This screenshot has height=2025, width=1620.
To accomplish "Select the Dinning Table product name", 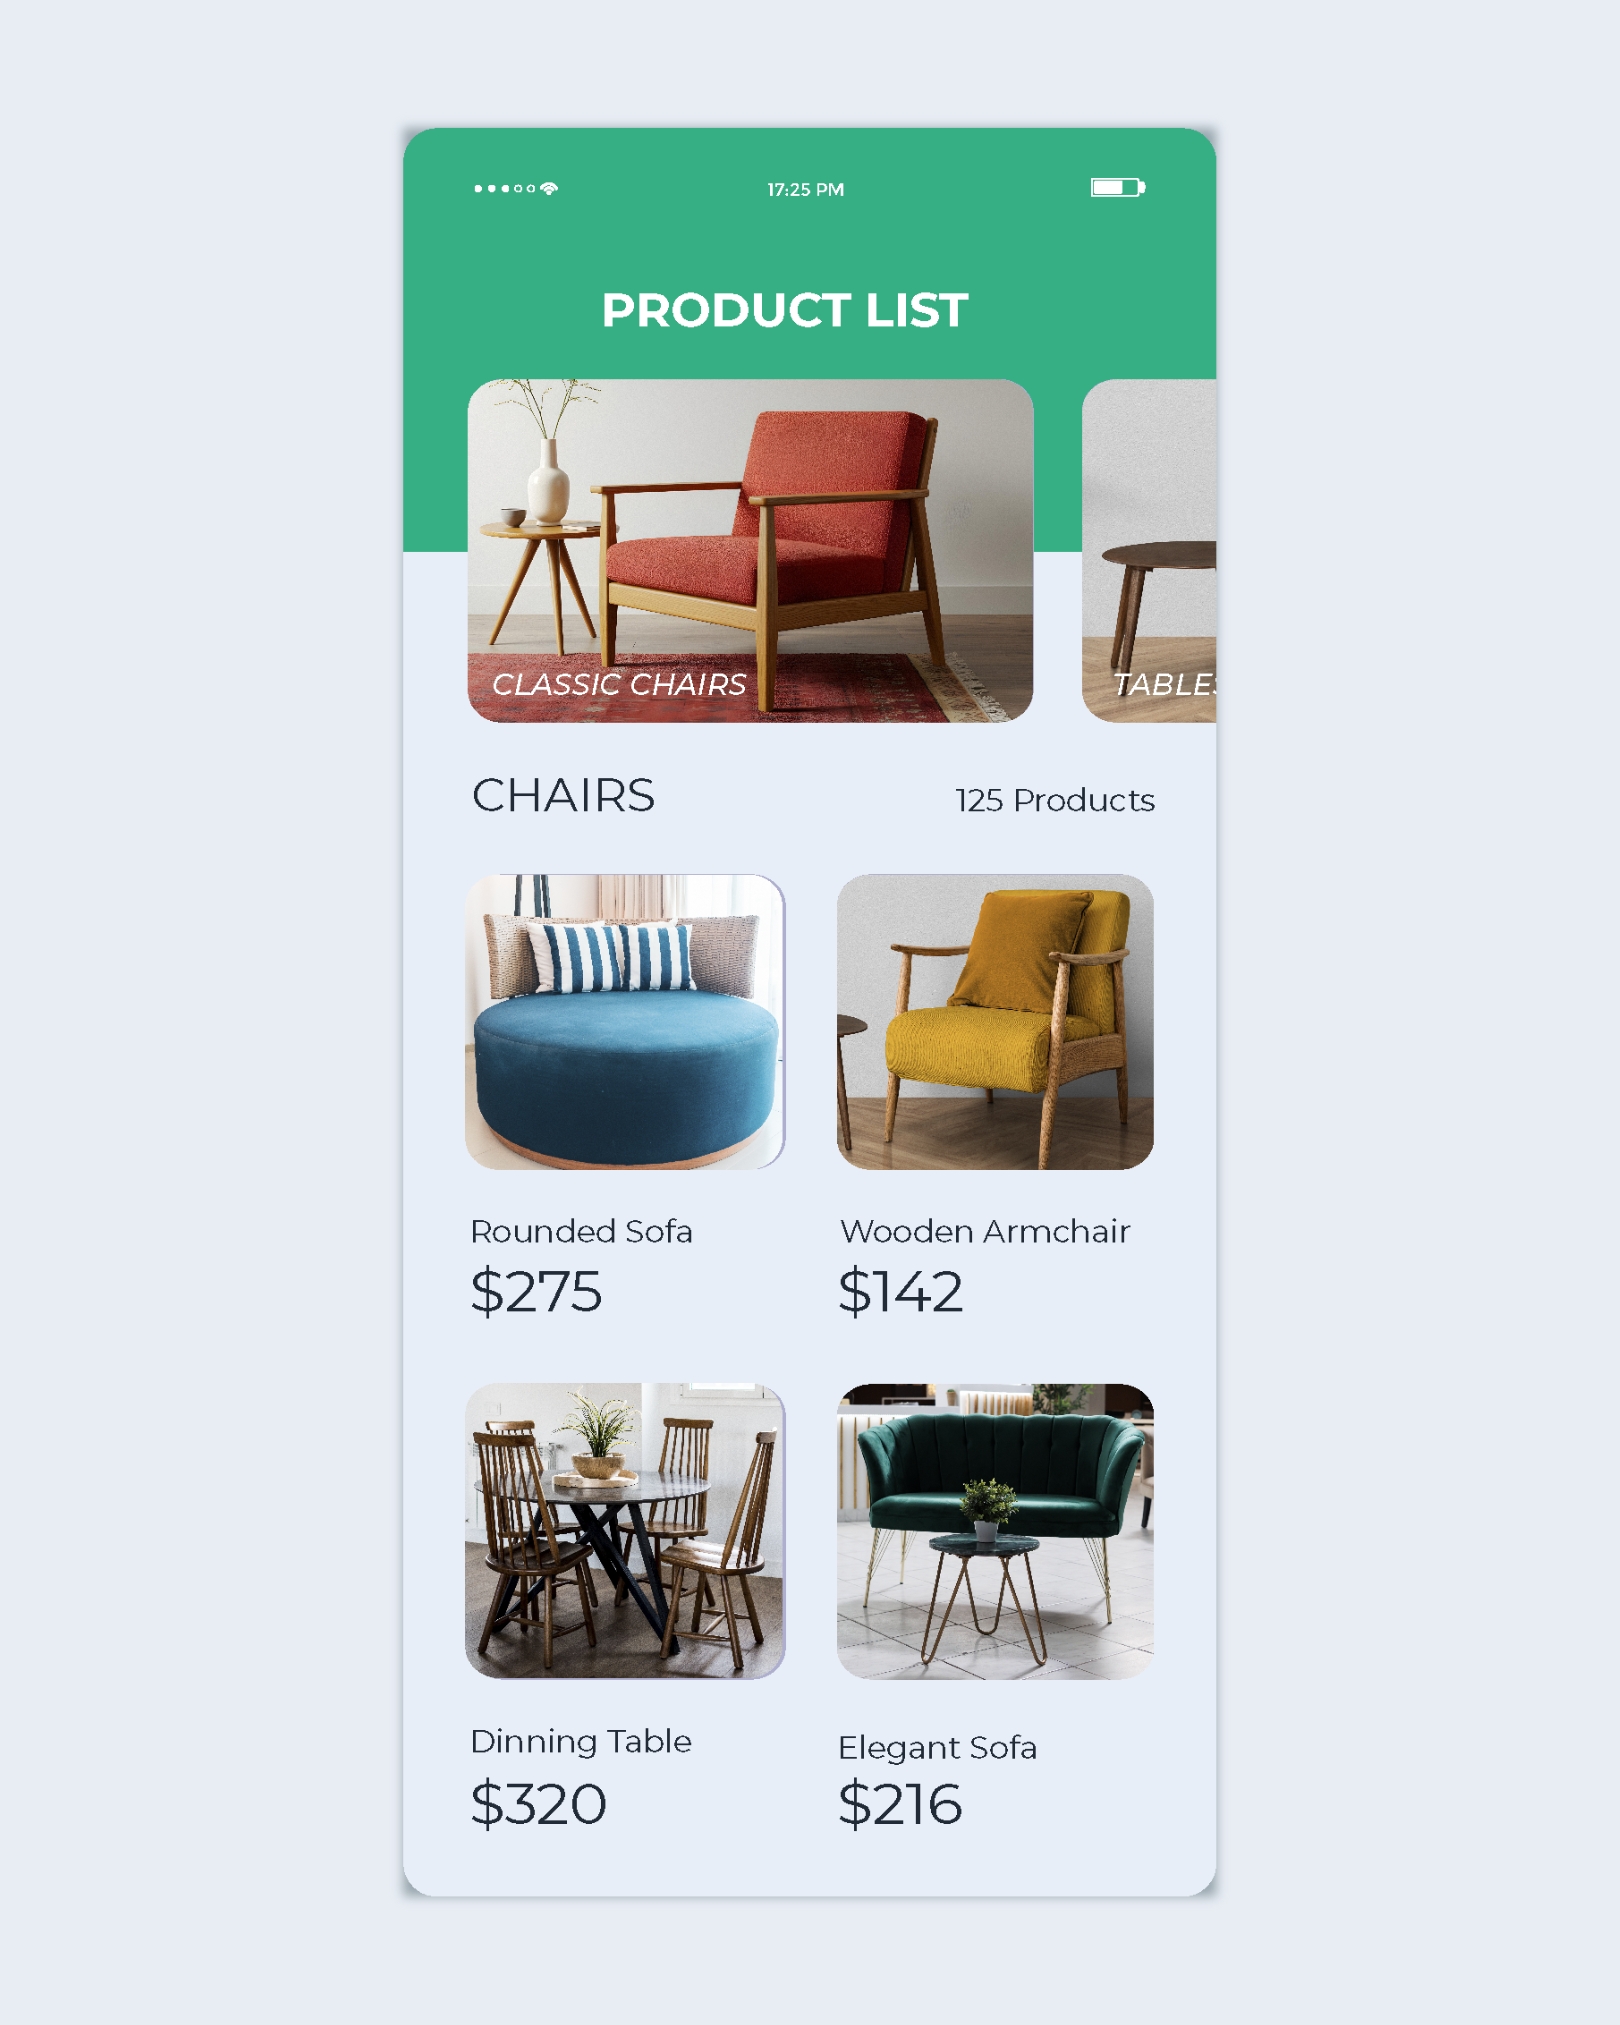I will (x=581, y=1741).
